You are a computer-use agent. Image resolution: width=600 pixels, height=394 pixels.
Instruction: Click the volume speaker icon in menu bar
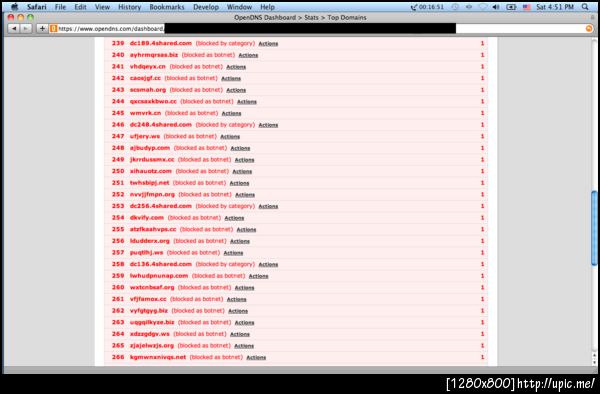tap(496, 7)
